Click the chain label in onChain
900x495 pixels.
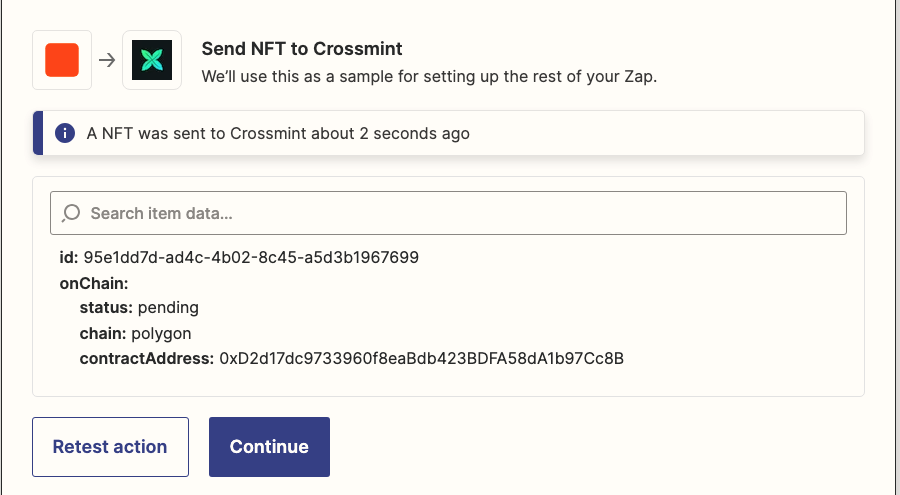pos(103,334)
